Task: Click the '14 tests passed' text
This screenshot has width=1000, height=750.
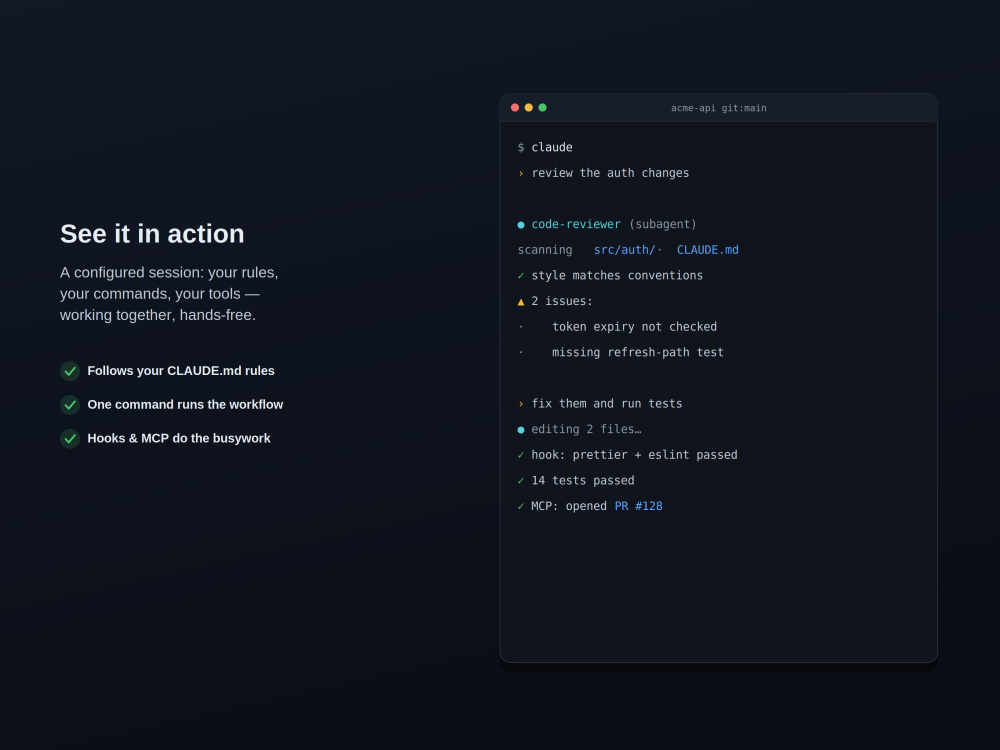Action: (583, 480)
